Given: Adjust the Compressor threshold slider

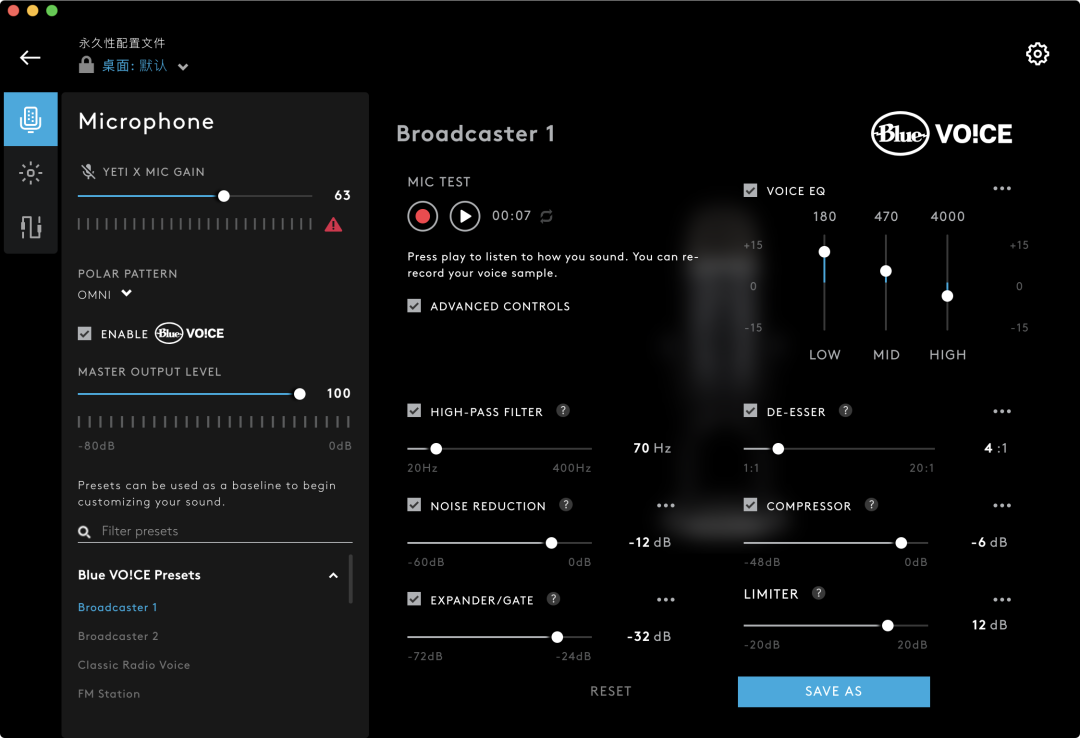Looking at the screenshot, I should point(835,543).
